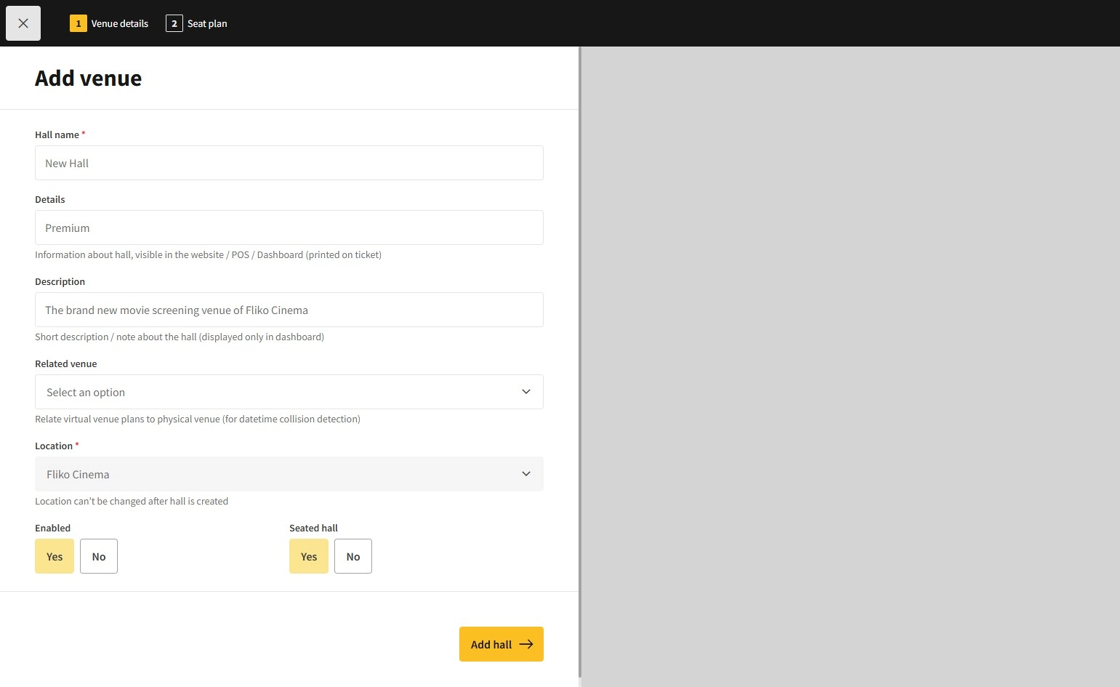The width and height of the screenshot is (1120, 687).
Task: Click into the Details text field
Action: 289,228
